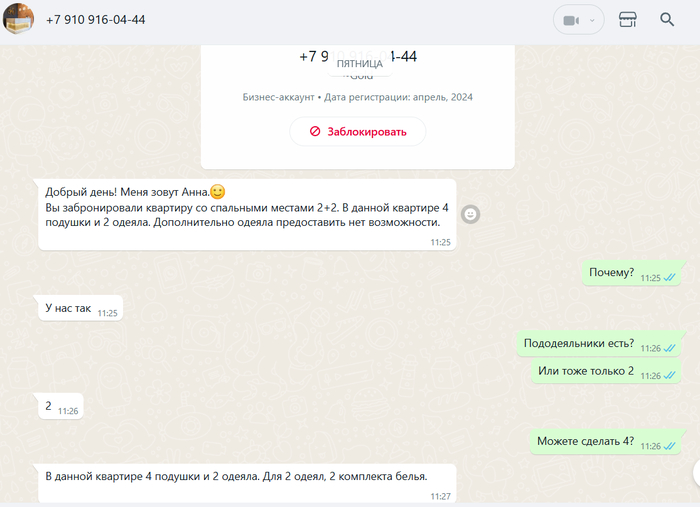
Task: Open contact info via header phone number
Action: [95, 20]
